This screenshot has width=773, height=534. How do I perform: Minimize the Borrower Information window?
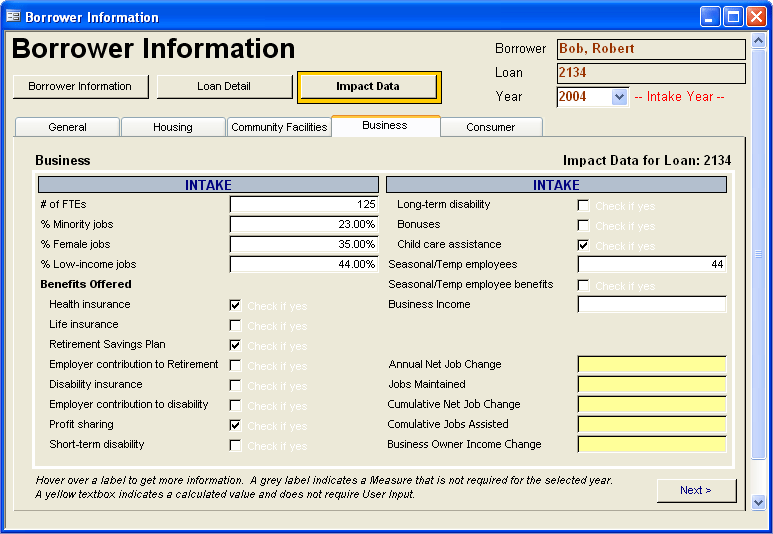711,17
